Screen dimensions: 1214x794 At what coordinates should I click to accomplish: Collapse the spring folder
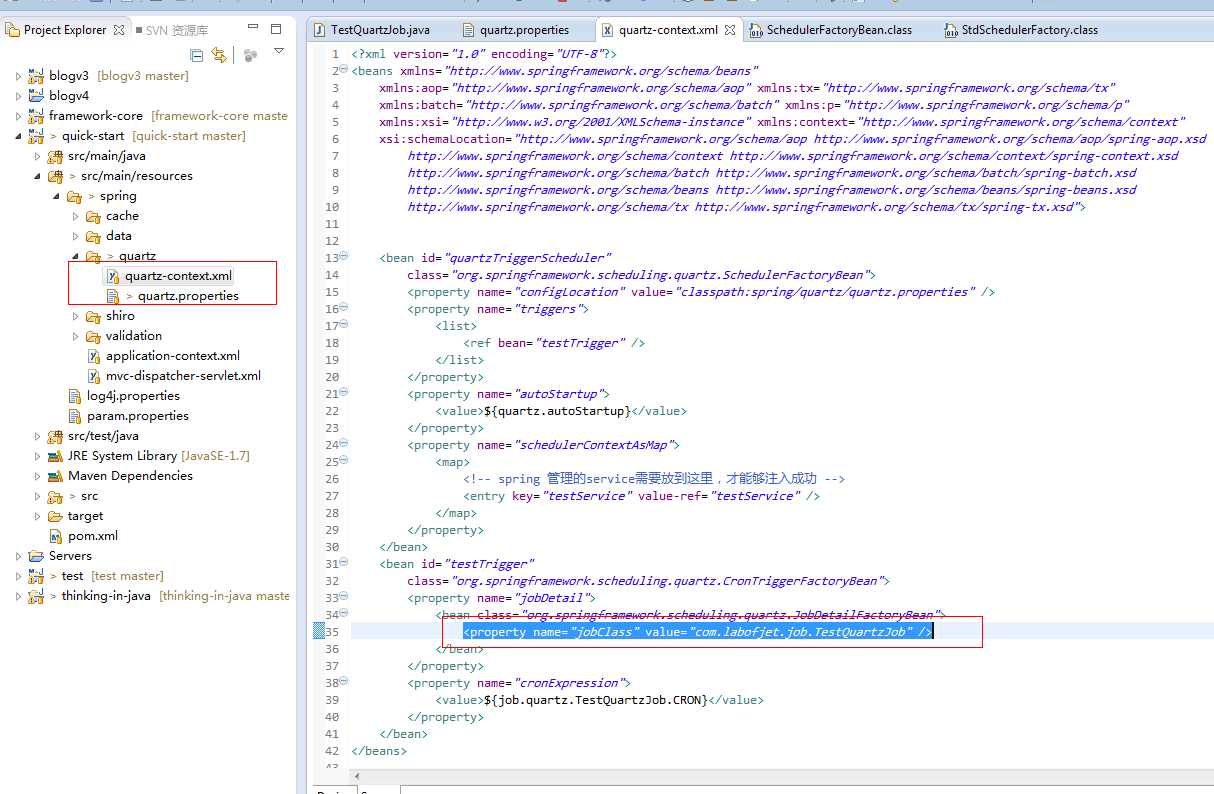pos(57,196)
